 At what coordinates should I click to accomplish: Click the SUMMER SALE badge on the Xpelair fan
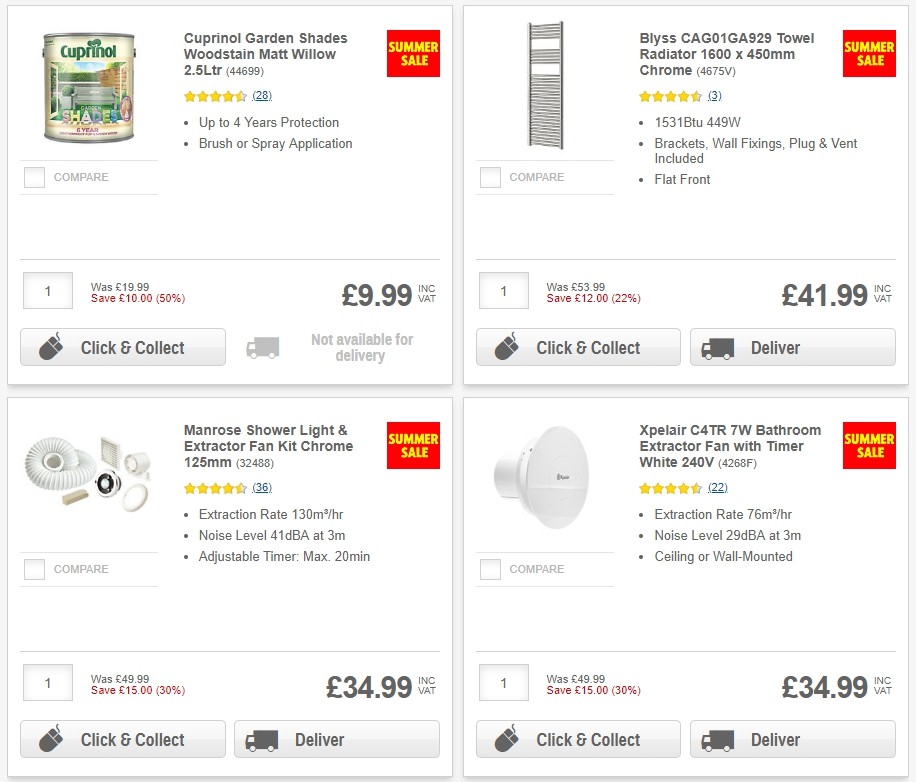click(x=868, y=445)
